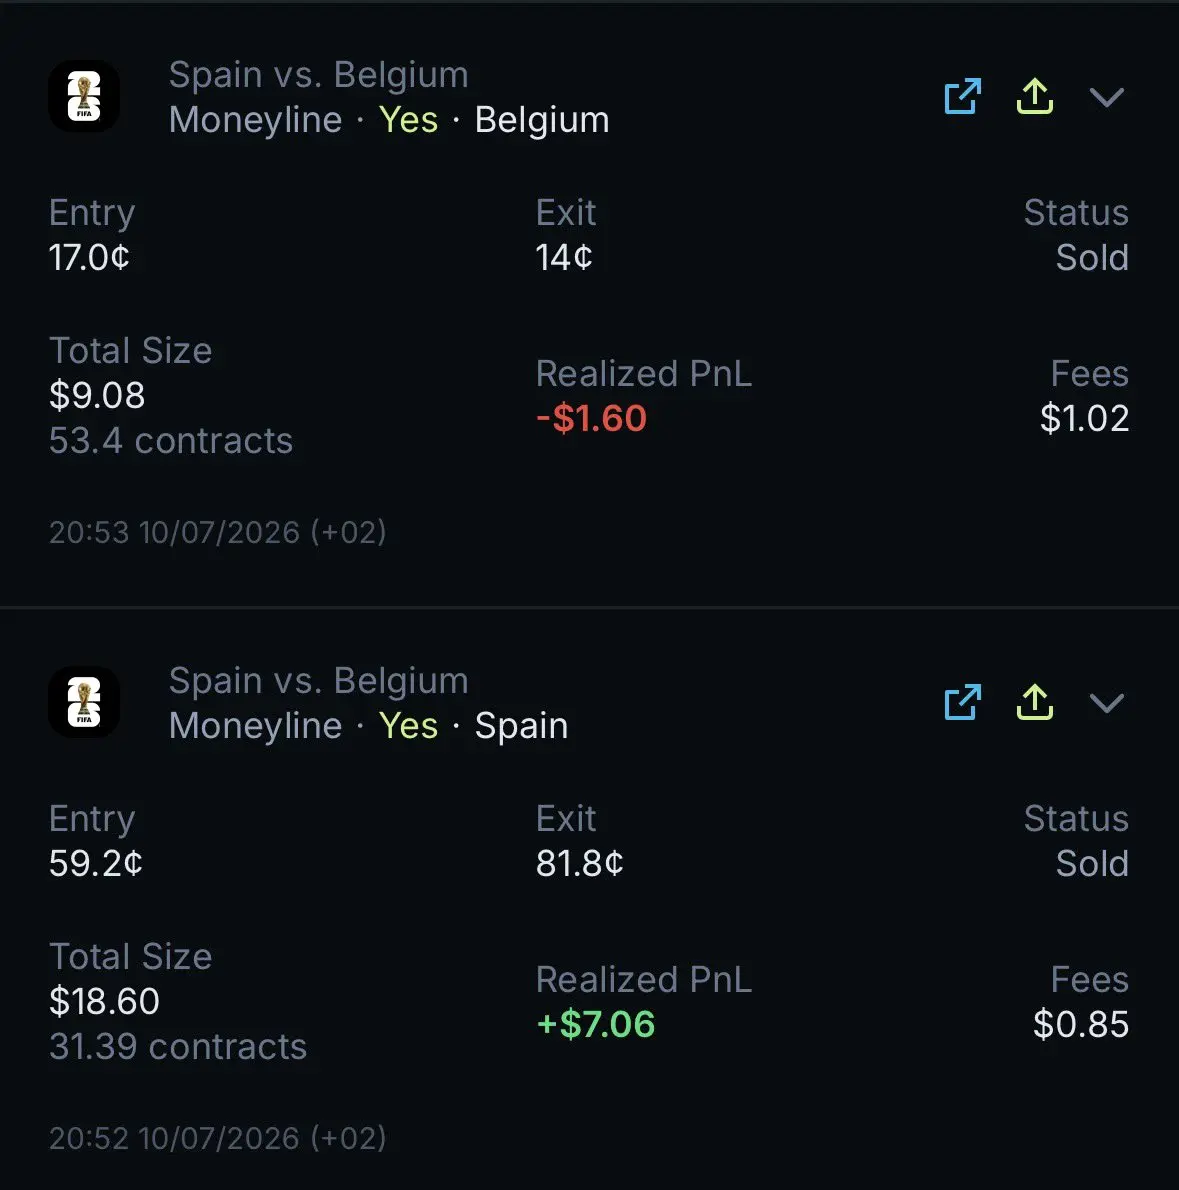
Task: Expand the Belgium trade details chevron
Action: click(1107, 97)
